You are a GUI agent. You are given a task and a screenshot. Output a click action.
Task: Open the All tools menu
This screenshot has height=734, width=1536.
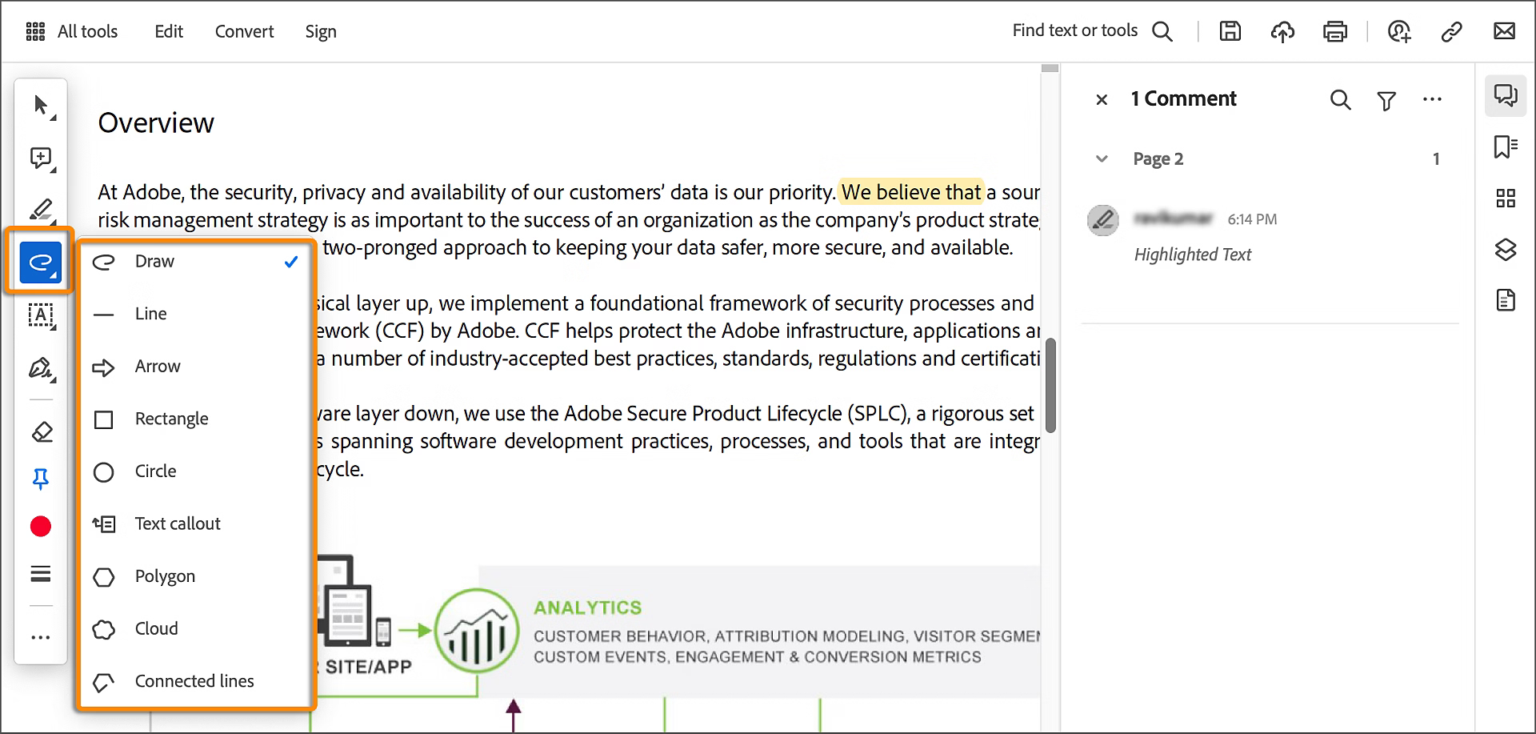[x=72, y=31]
